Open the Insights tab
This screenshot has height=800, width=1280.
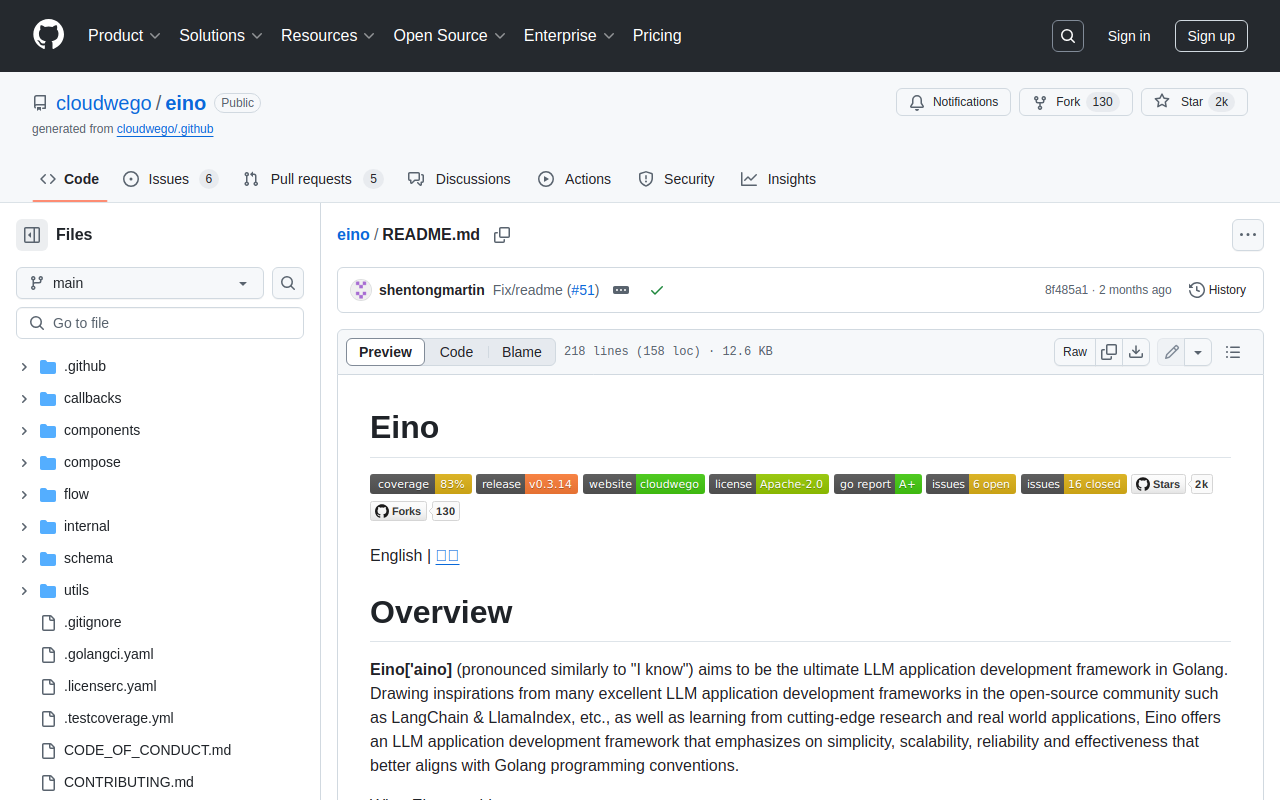[778, 179]
